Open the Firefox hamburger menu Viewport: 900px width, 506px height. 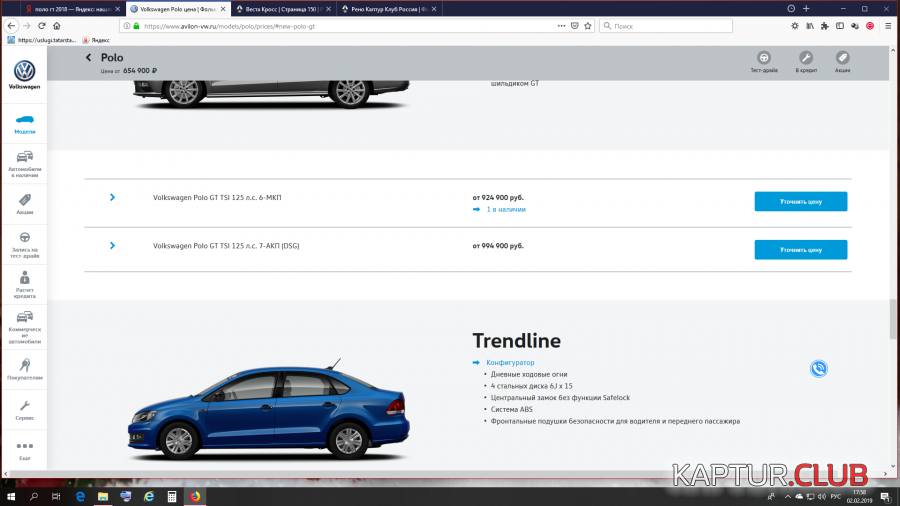click(888, 26)
